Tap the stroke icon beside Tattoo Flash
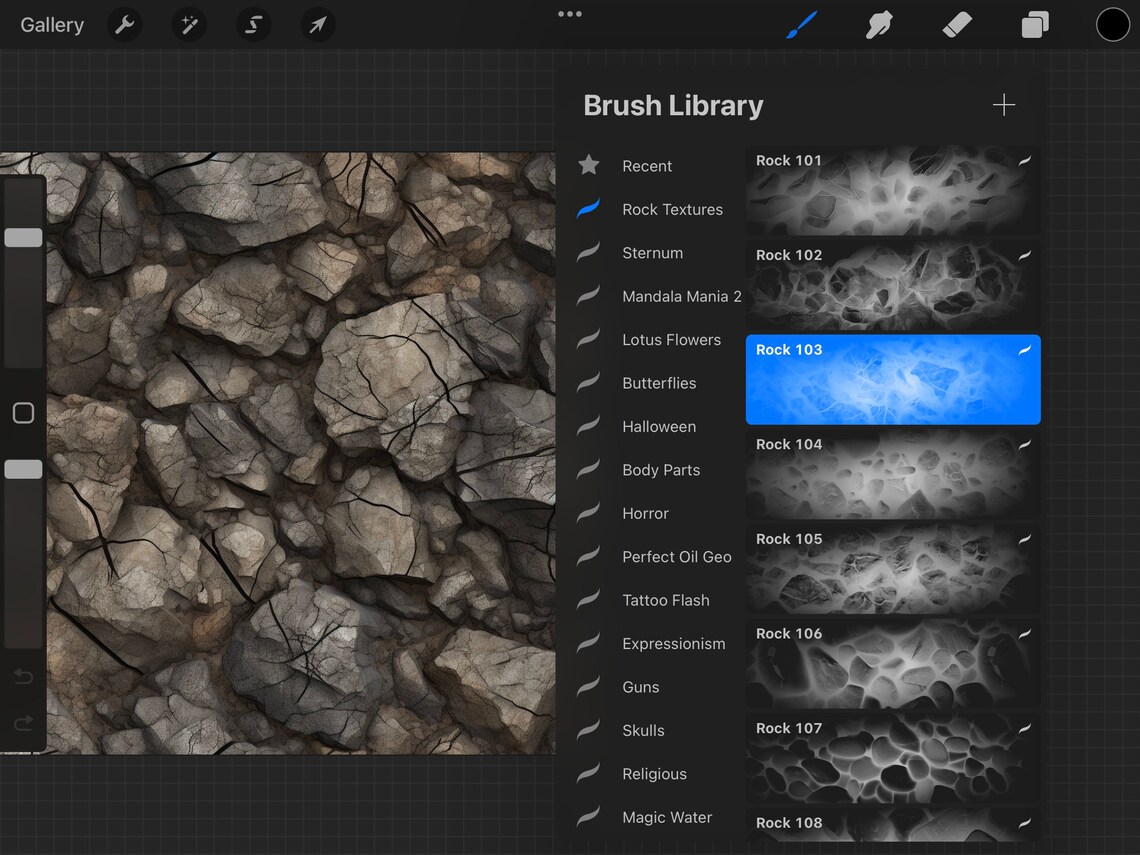This screenshot has height=855, width=1140. click(588, 600)
